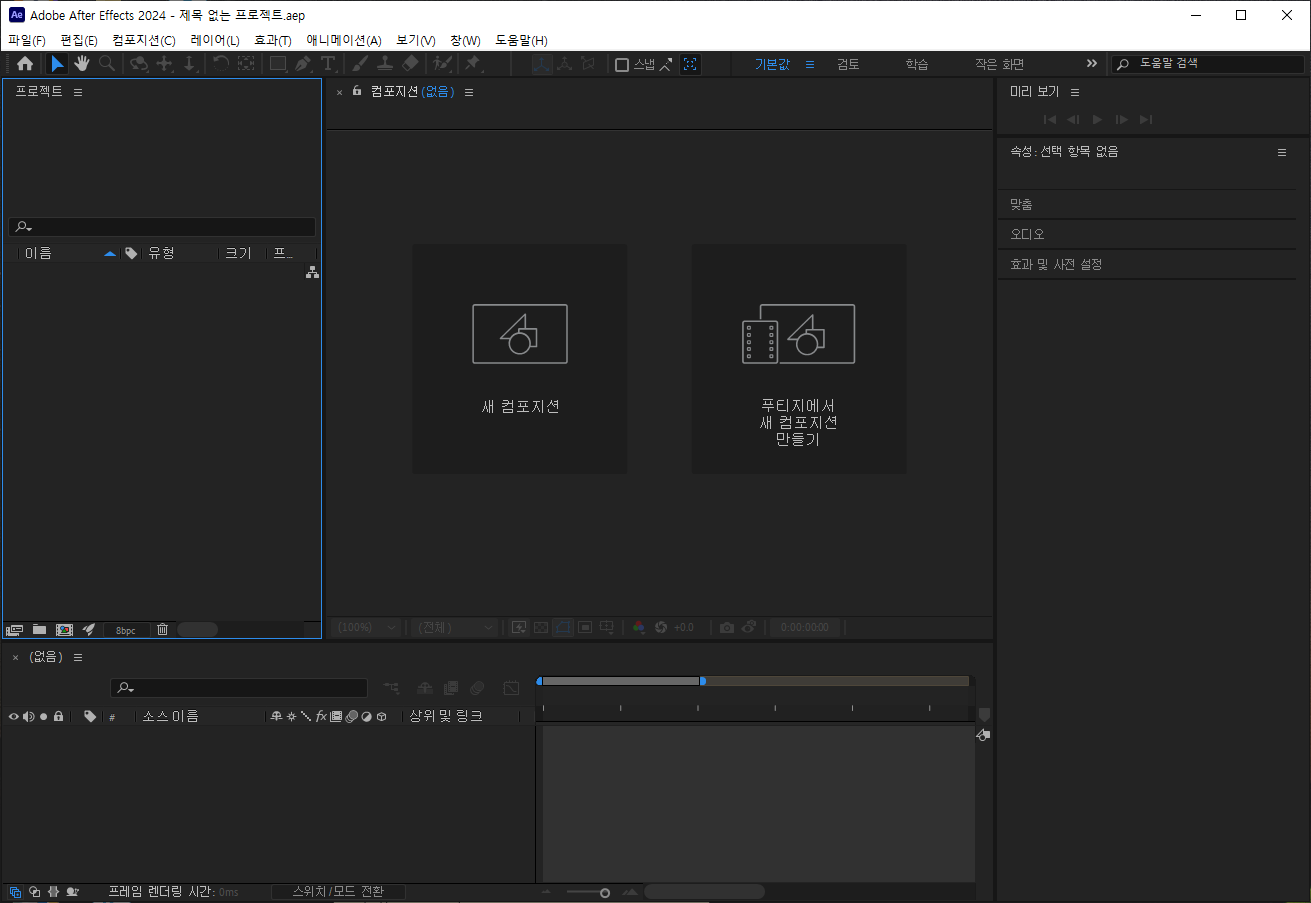
Task: Click the view axis mode icon
Action: (588, 64)
